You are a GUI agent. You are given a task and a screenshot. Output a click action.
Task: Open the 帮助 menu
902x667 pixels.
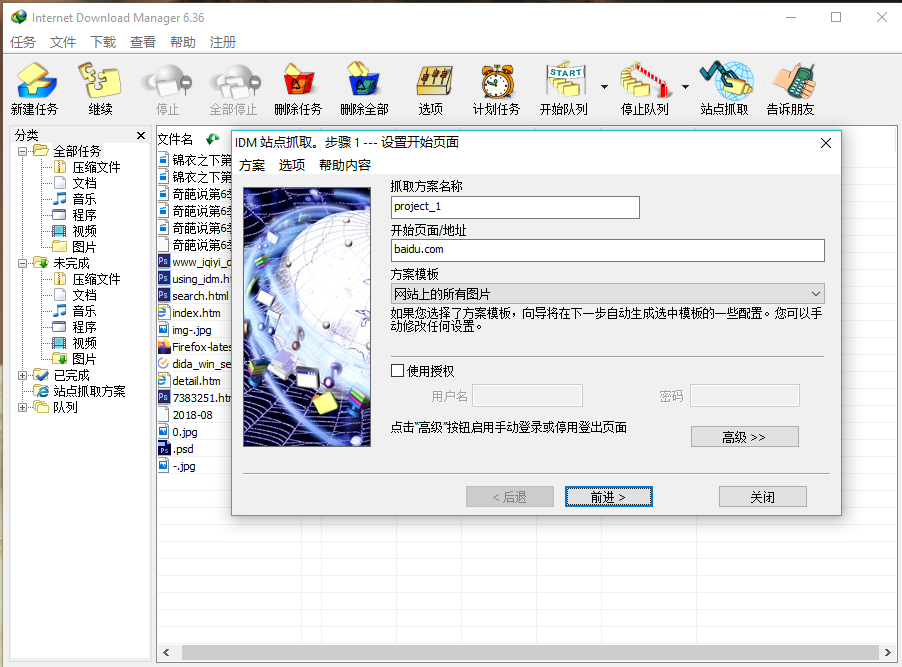(183, 42)
